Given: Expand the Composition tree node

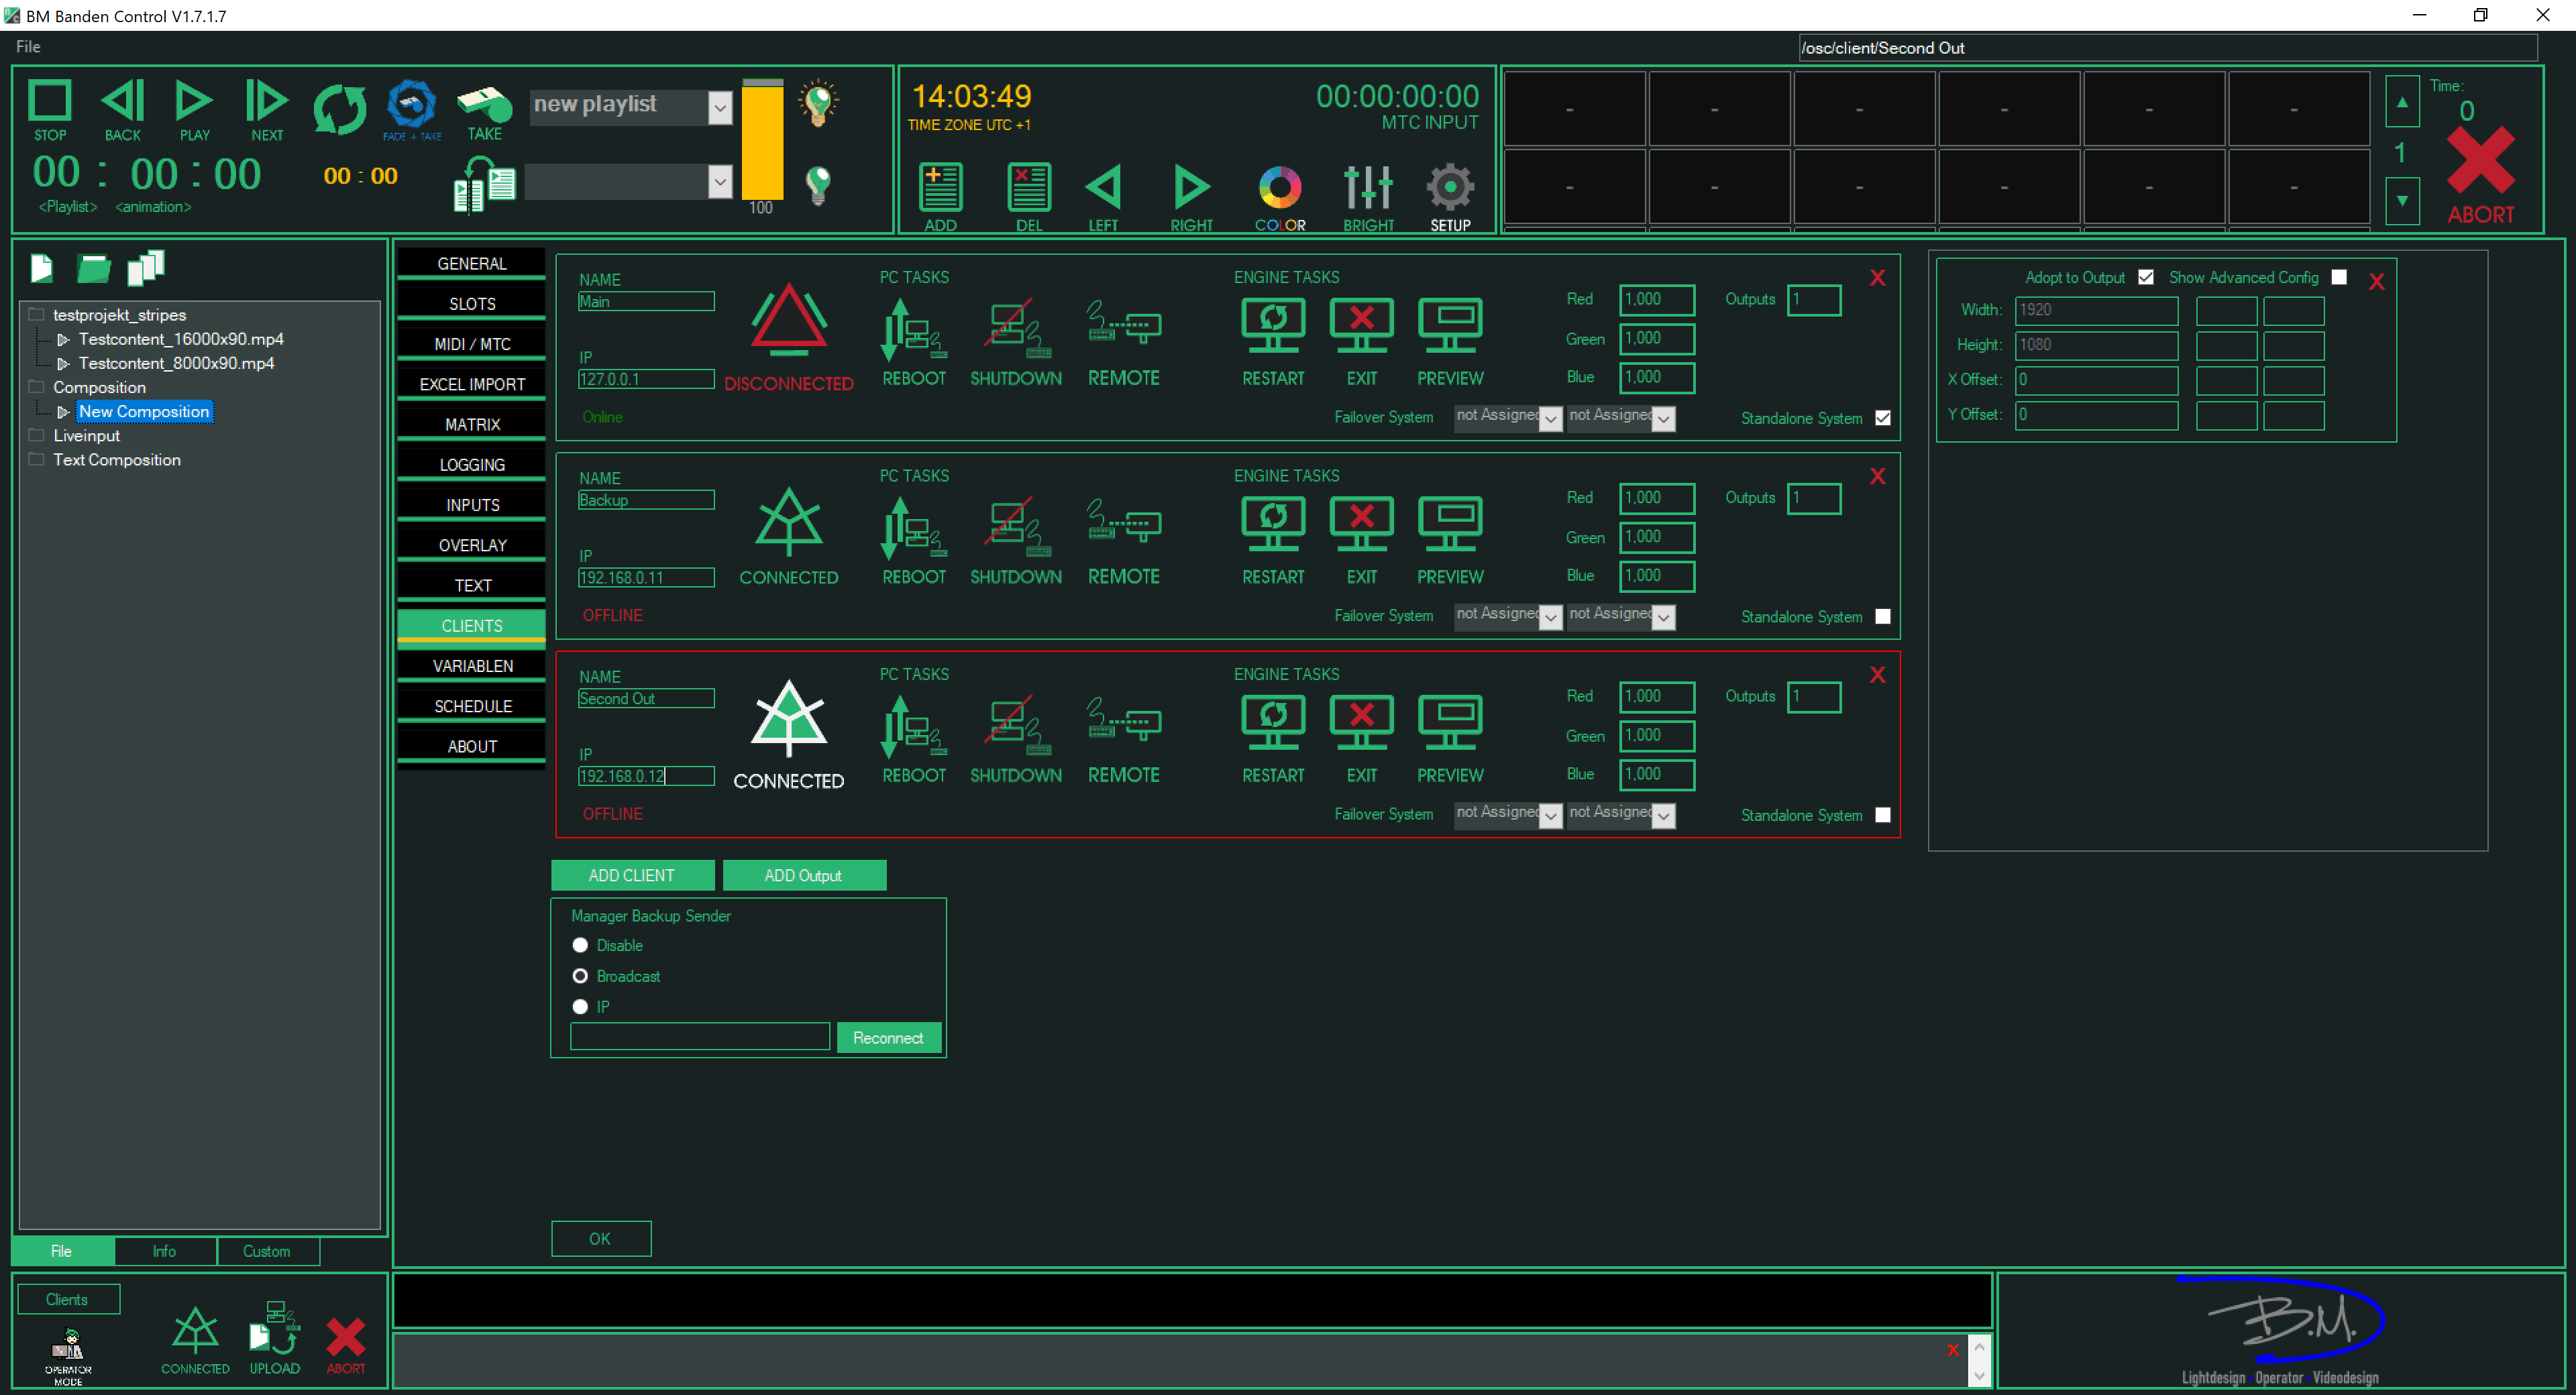Looking at the screenshot, I should [36, 387].
